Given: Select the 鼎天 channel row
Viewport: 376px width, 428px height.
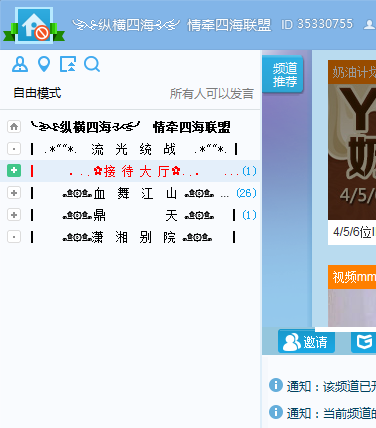Looking at the screenshot, I should pos(130,215).
